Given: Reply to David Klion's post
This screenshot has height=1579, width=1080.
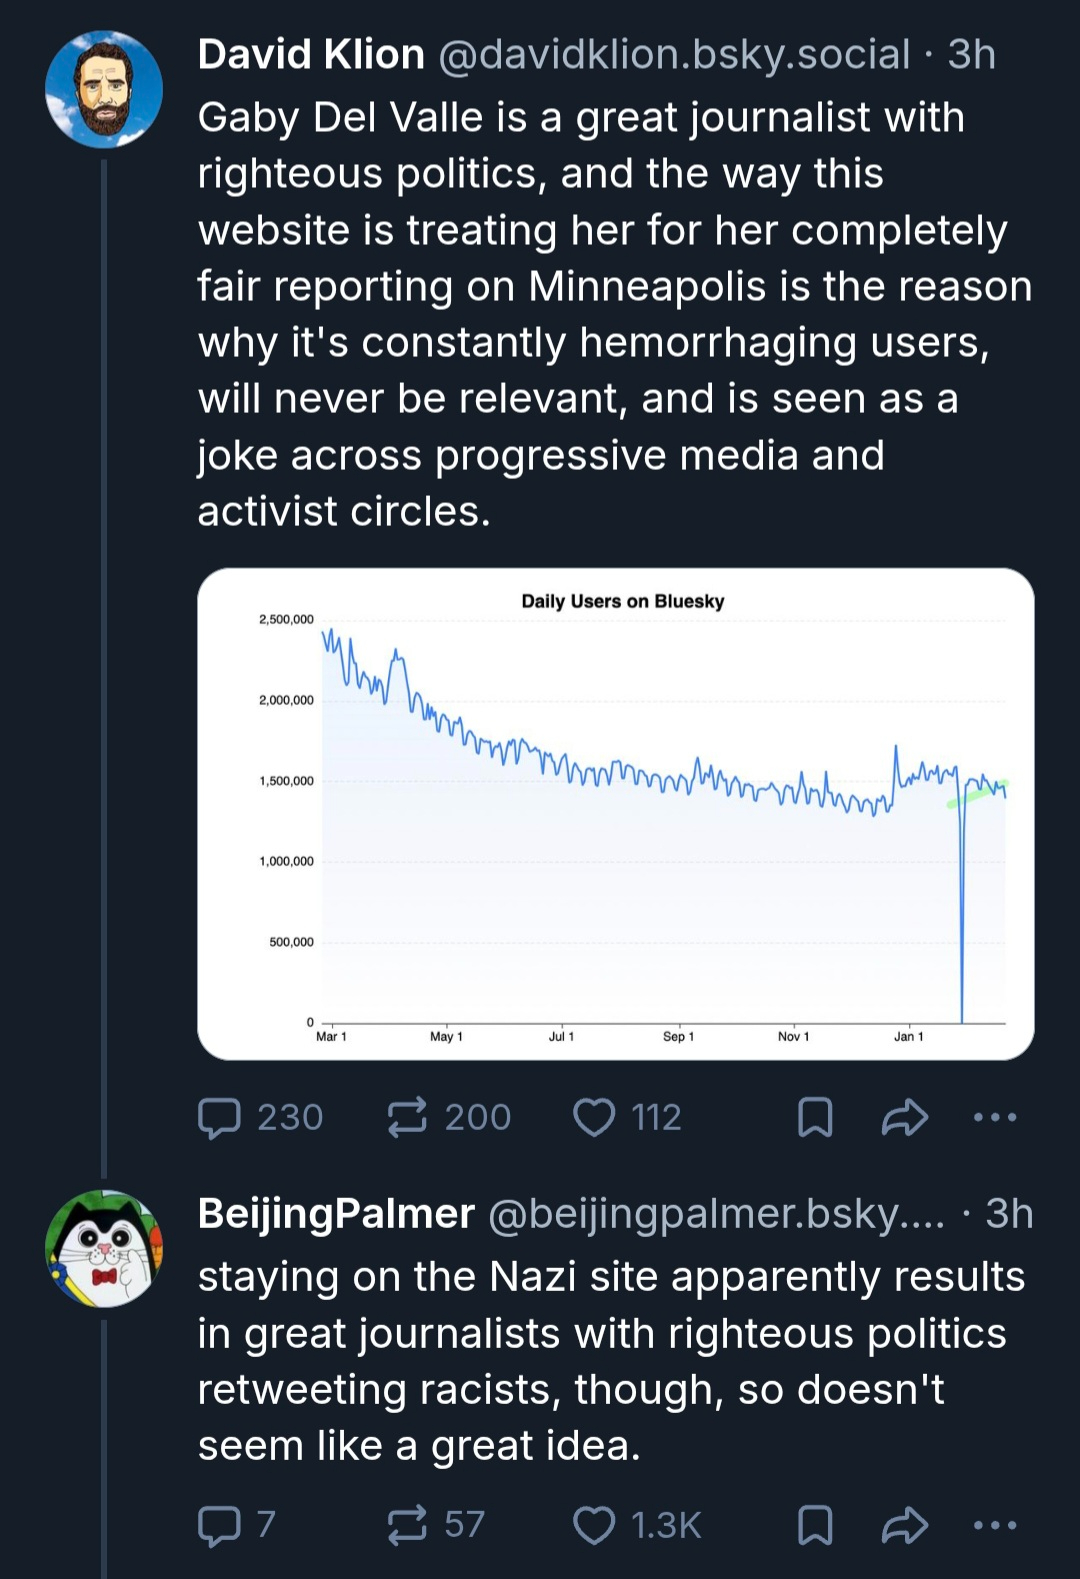Looking at the screenshot, I should (x=220, y=1117).
